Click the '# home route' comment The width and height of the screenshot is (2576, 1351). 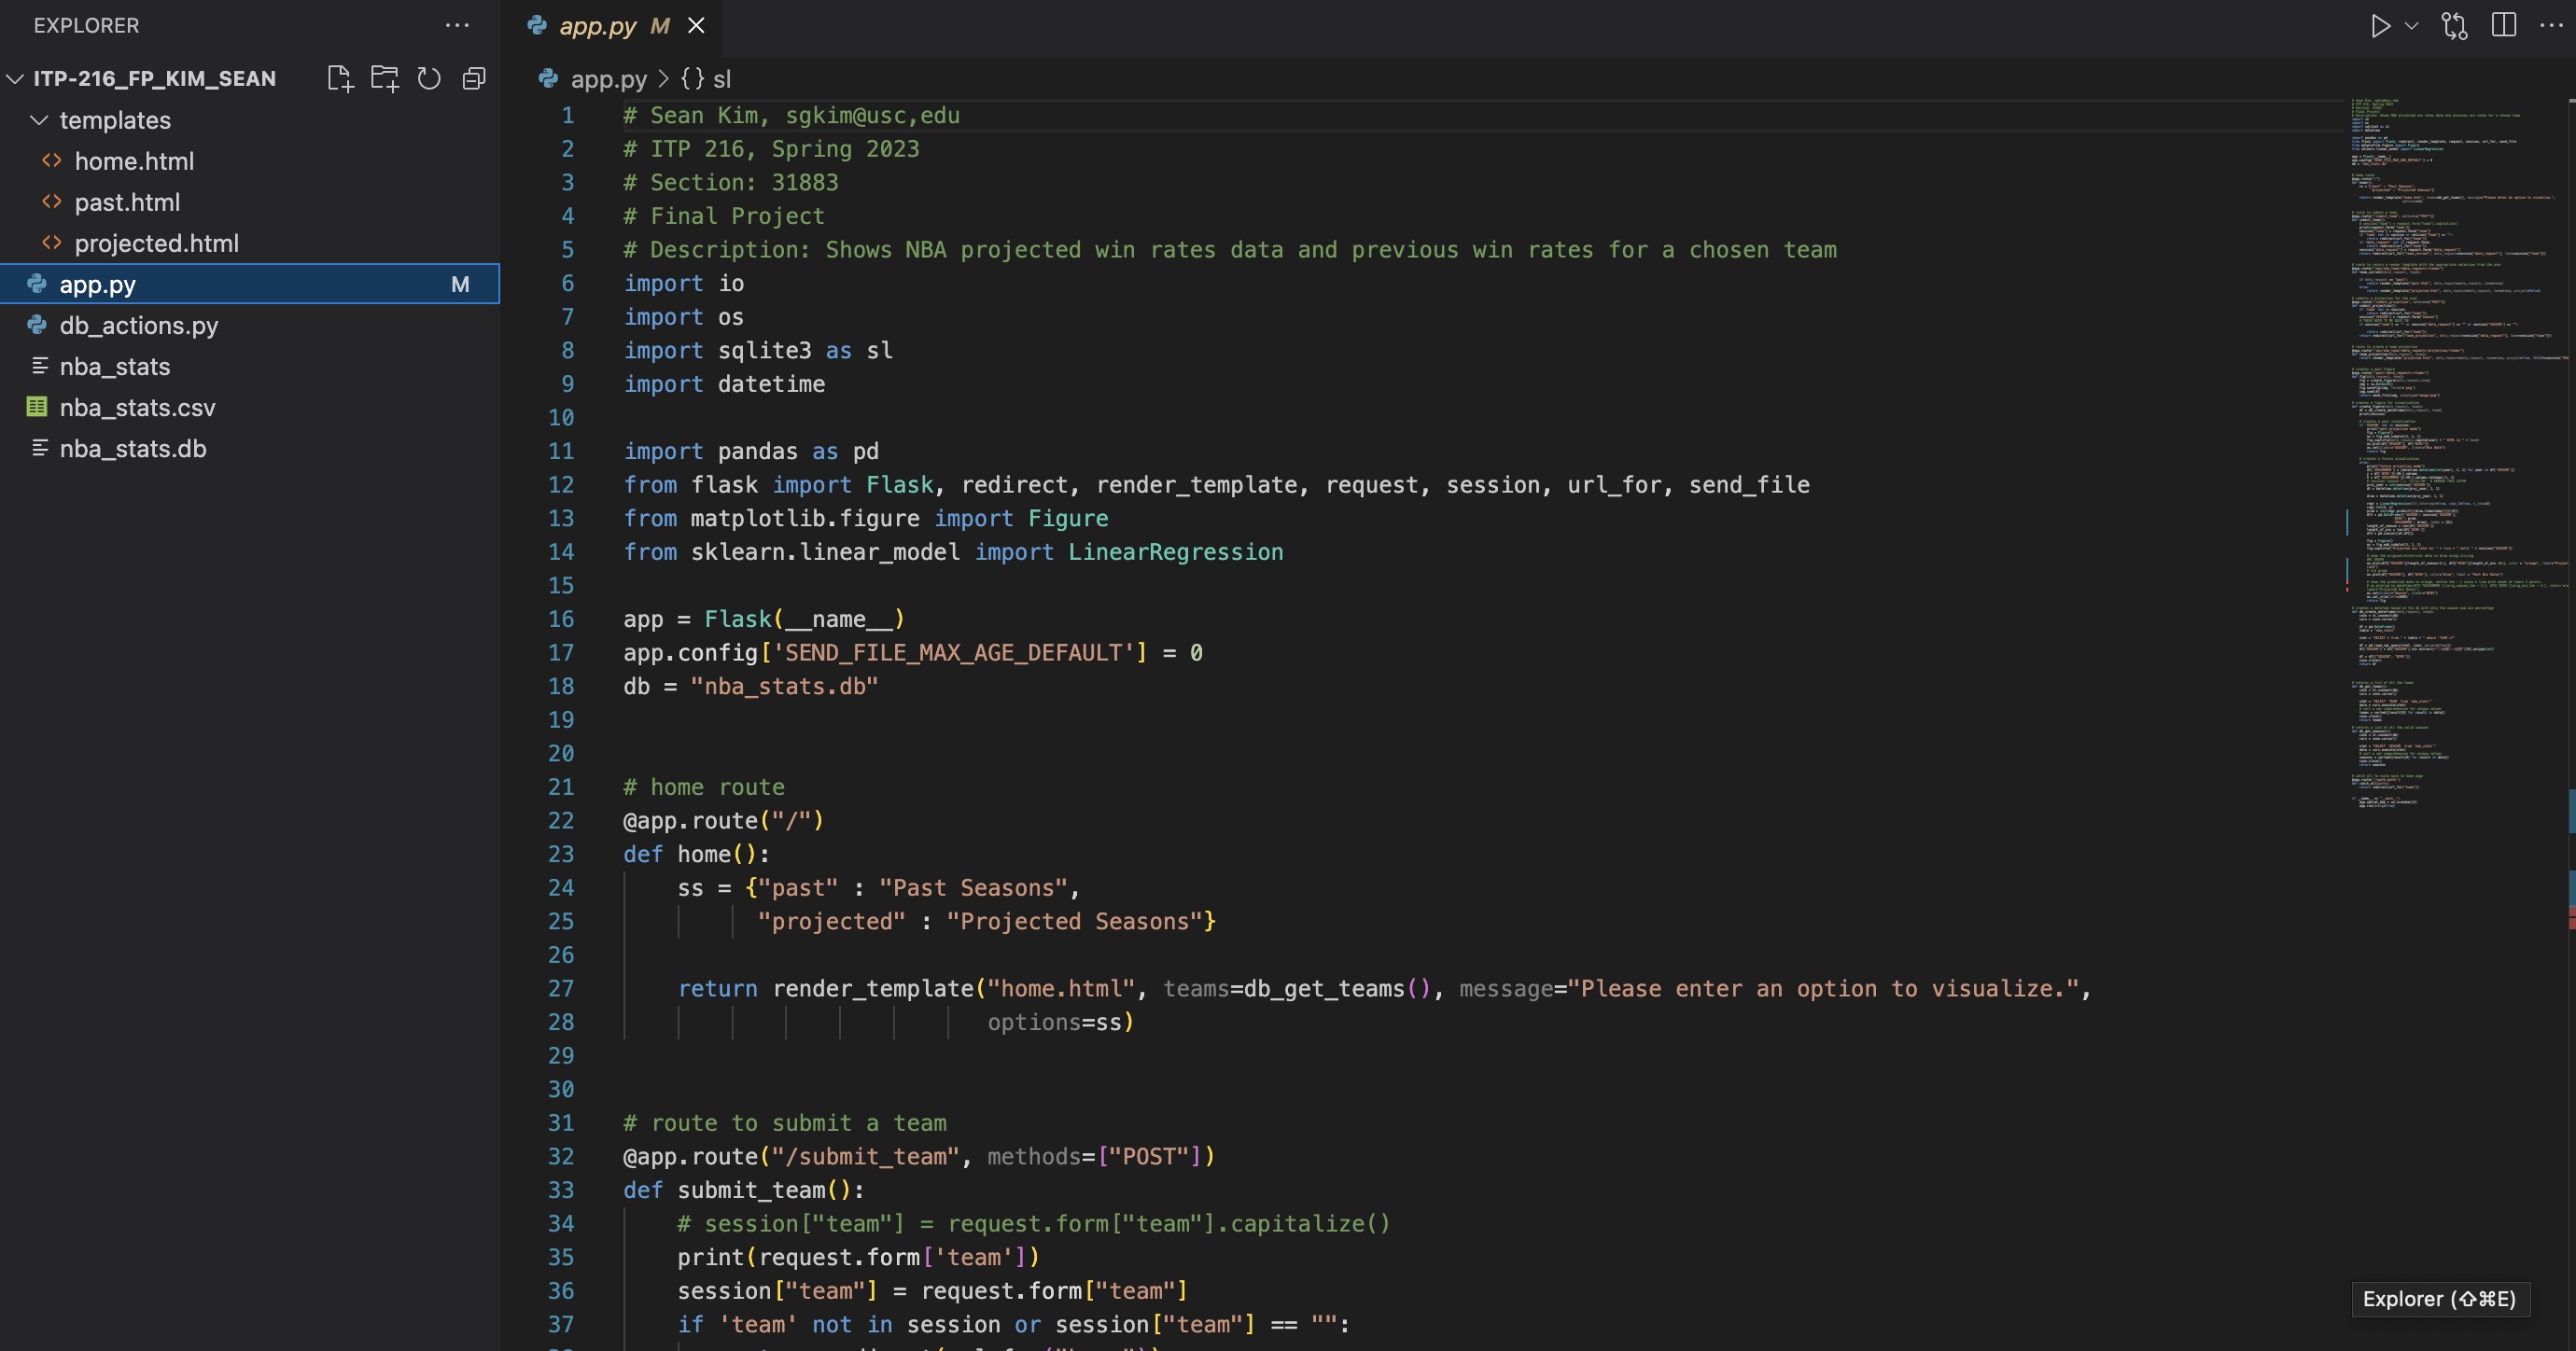tap(703, 787)
